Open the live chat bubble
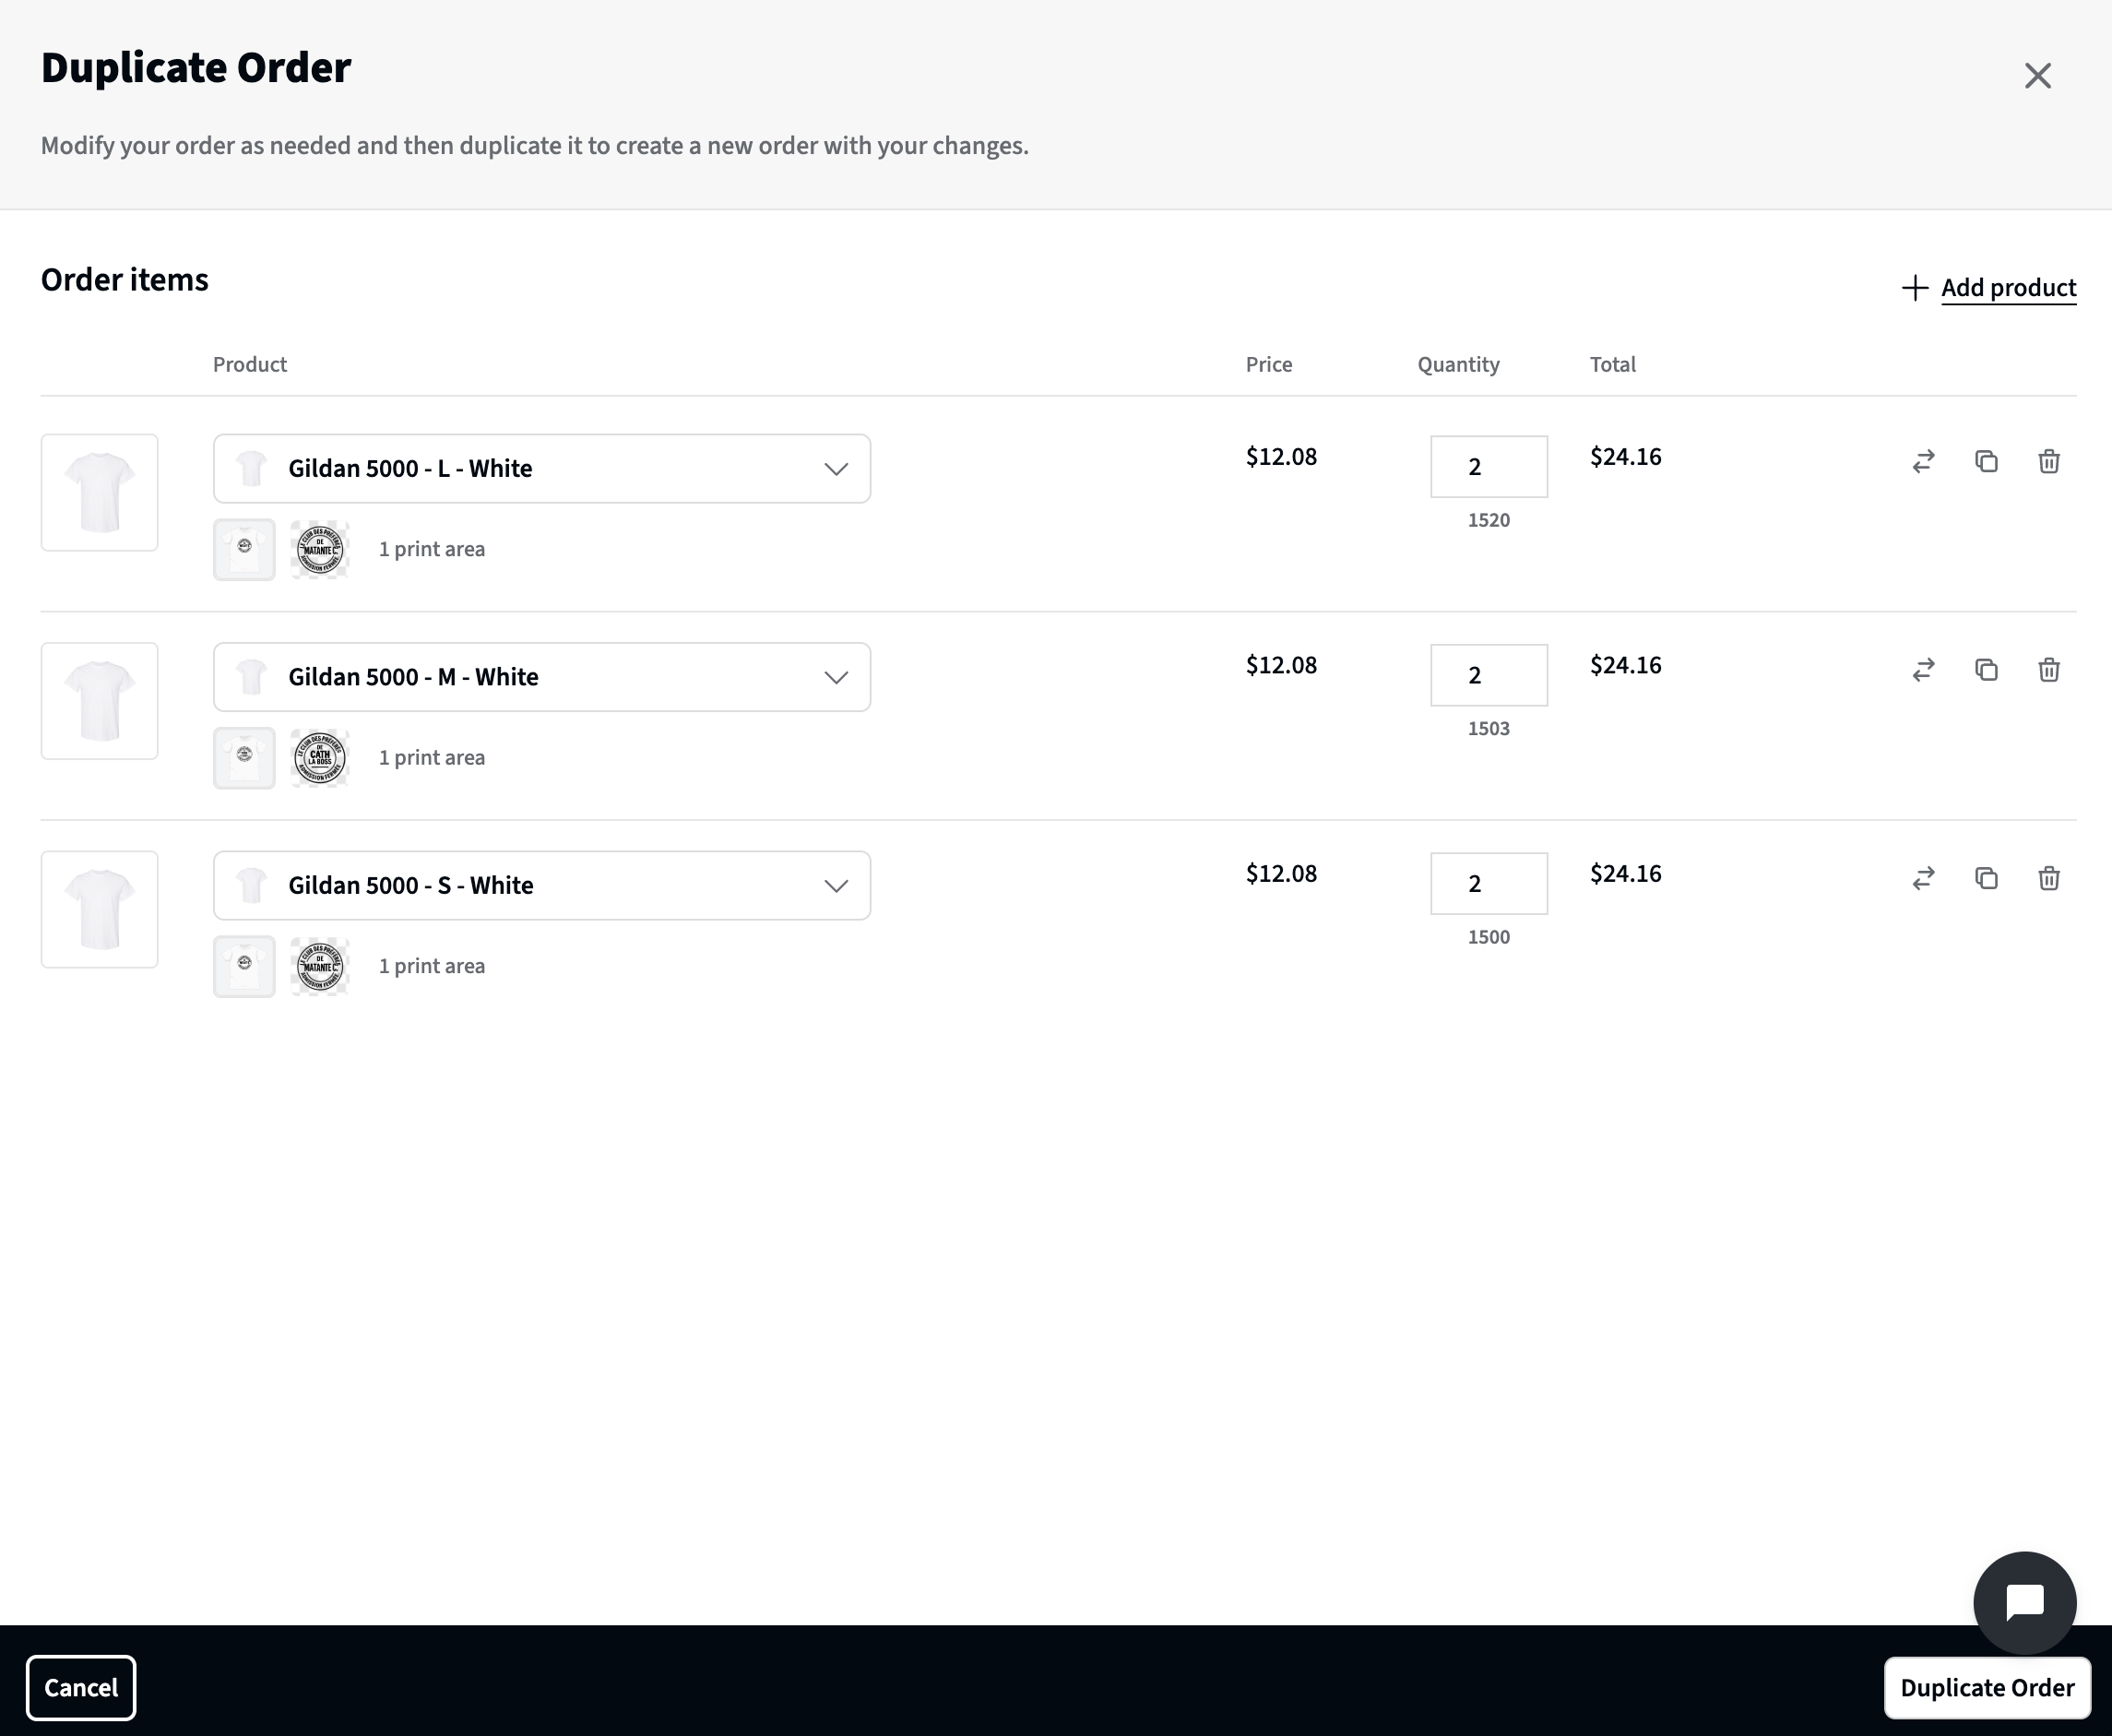The height and width of the screenshot is (1736, 2112). (2024, 1601)
